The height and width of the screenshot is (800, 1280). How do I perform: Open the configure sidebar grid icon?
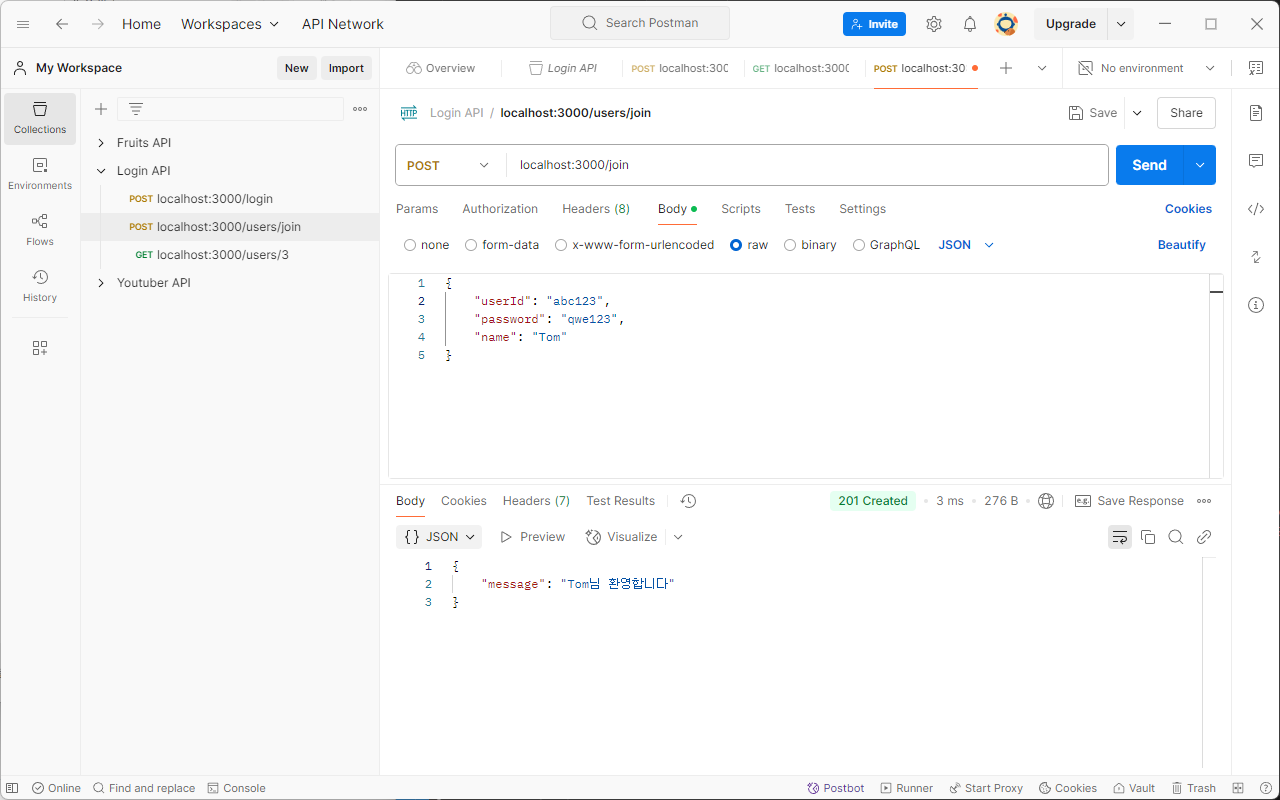click(x=40, y=348)
